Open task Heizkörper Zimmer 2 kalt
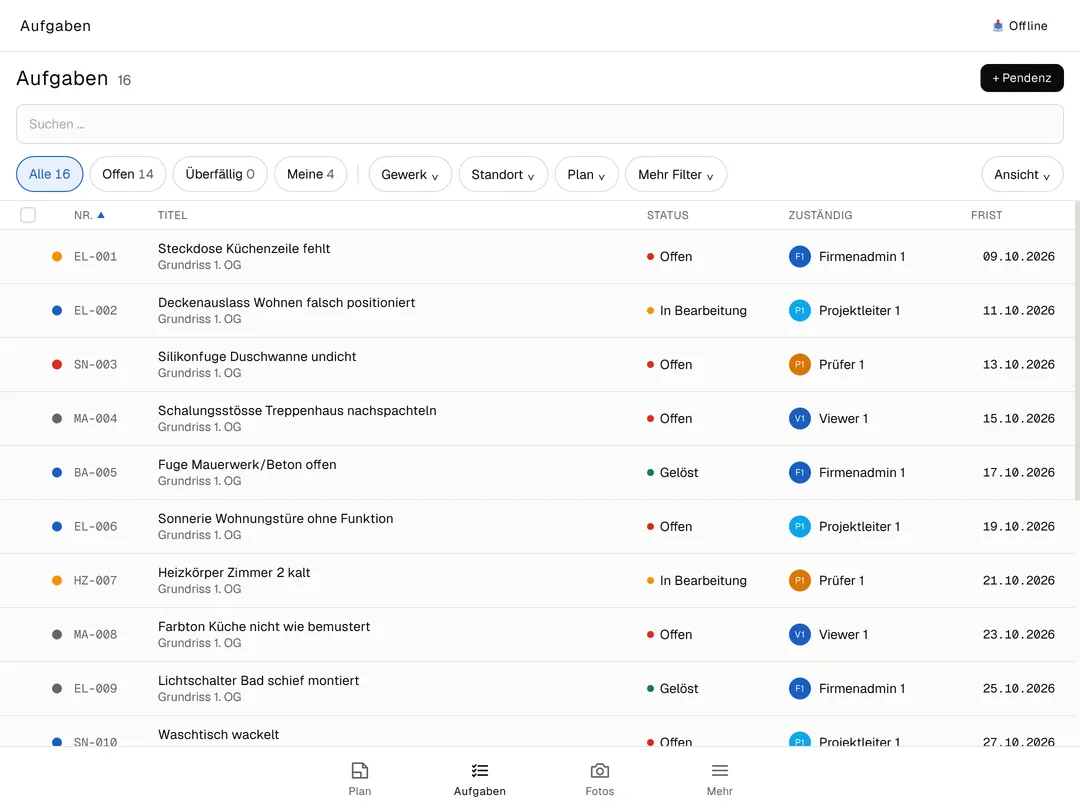This screenshot has height=810, width=1080. 234,572
